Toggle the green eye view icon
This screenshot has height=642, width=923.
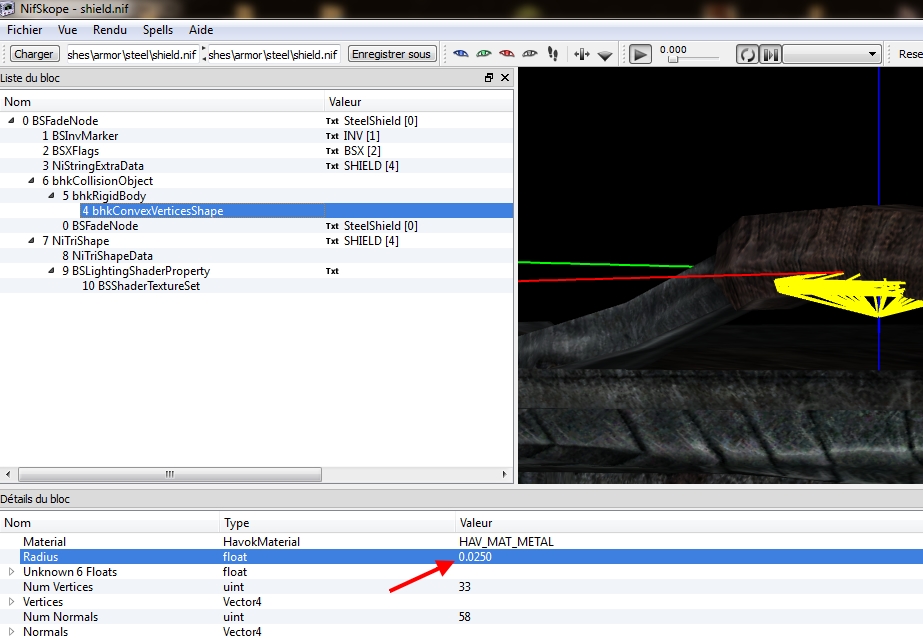(483, 54)
